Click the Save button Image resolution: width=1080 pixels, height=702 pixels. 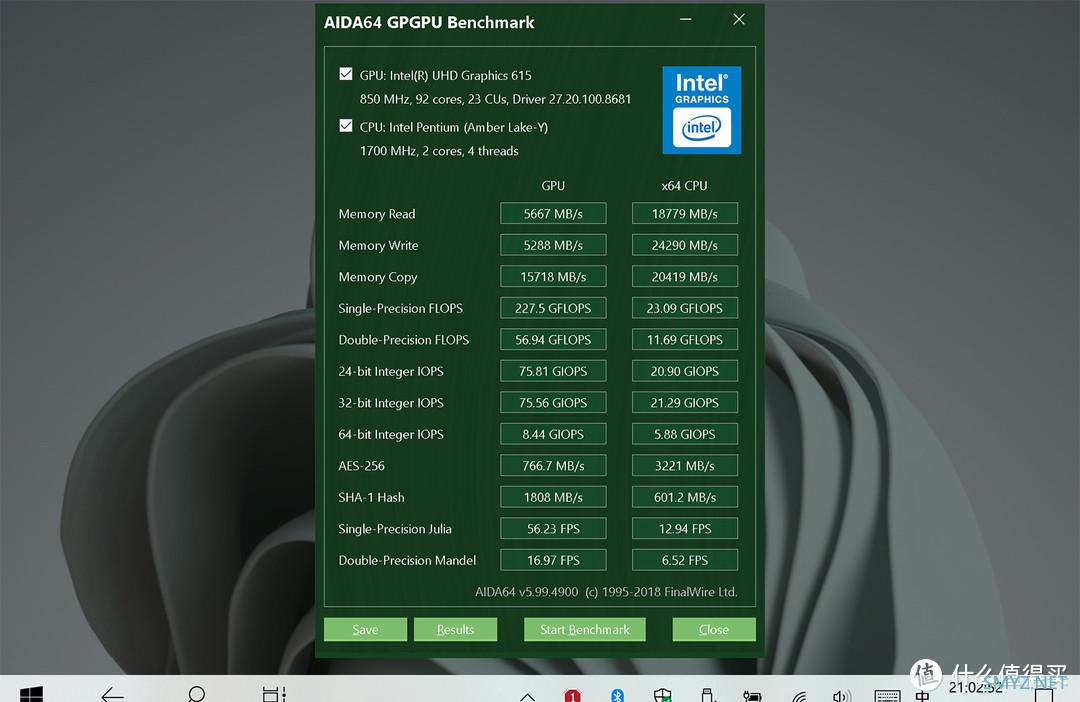click(x=365, y=629)
